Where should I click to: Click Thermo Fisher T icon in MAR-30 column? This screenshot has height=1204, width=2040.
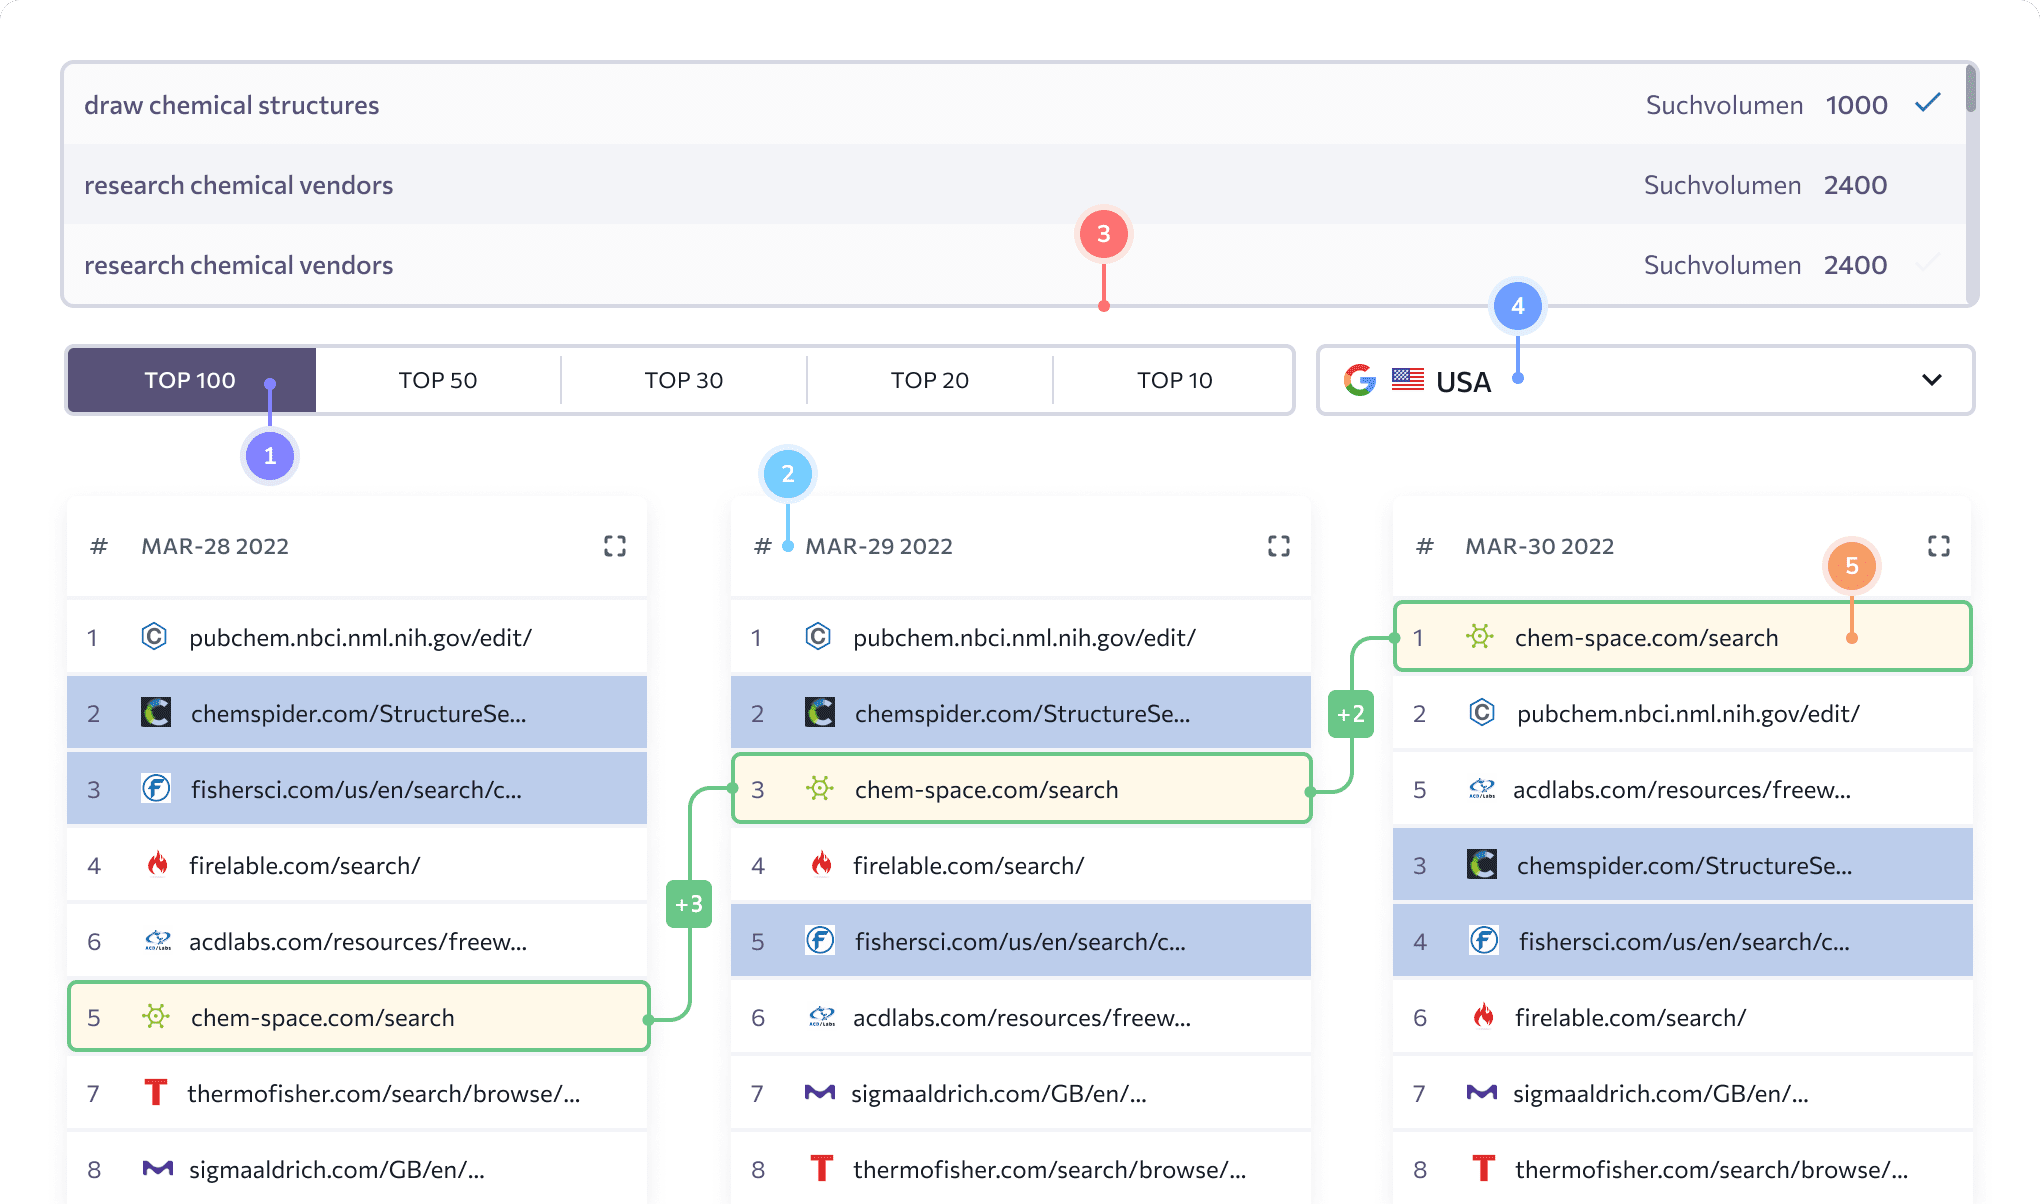click(1484, 1168)
